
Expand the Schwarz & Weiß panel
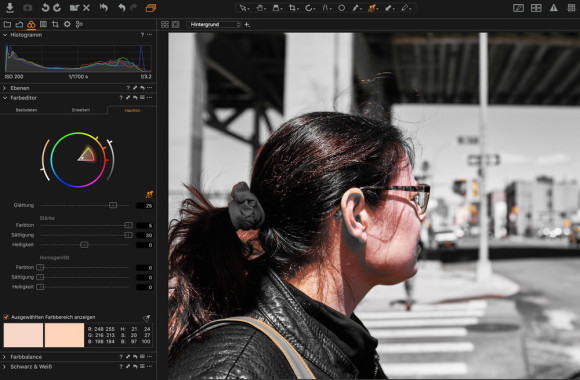click(5, 367)
